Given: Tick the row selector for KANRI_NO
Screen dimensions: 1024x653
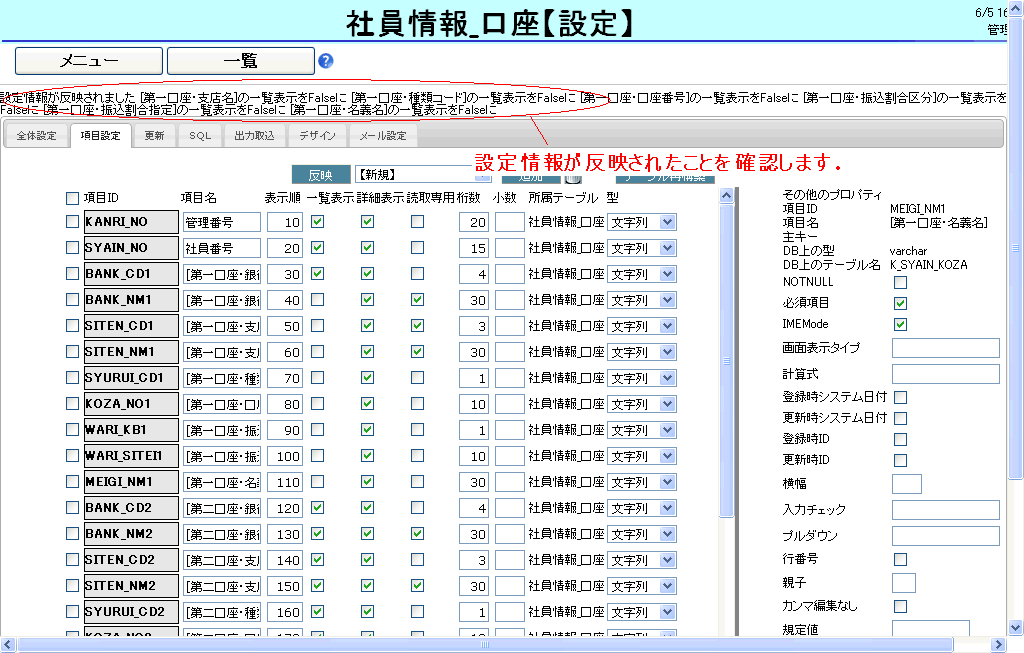Looking at the screenshot, I should [x=72, y=222].
